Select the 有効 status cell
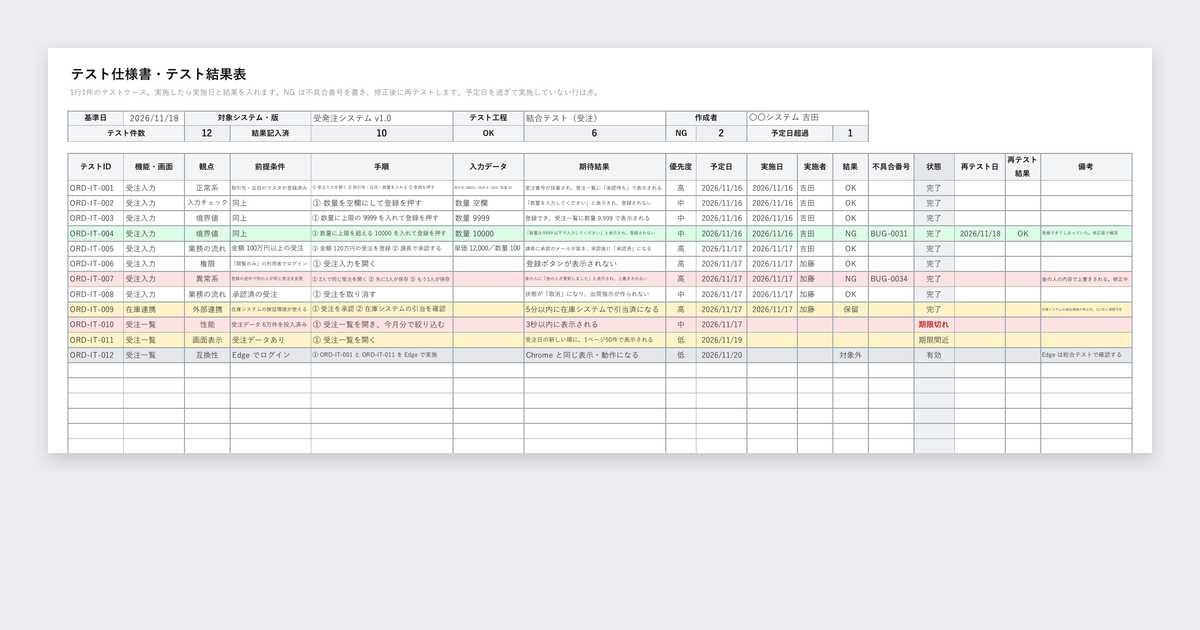 (934, 355)
